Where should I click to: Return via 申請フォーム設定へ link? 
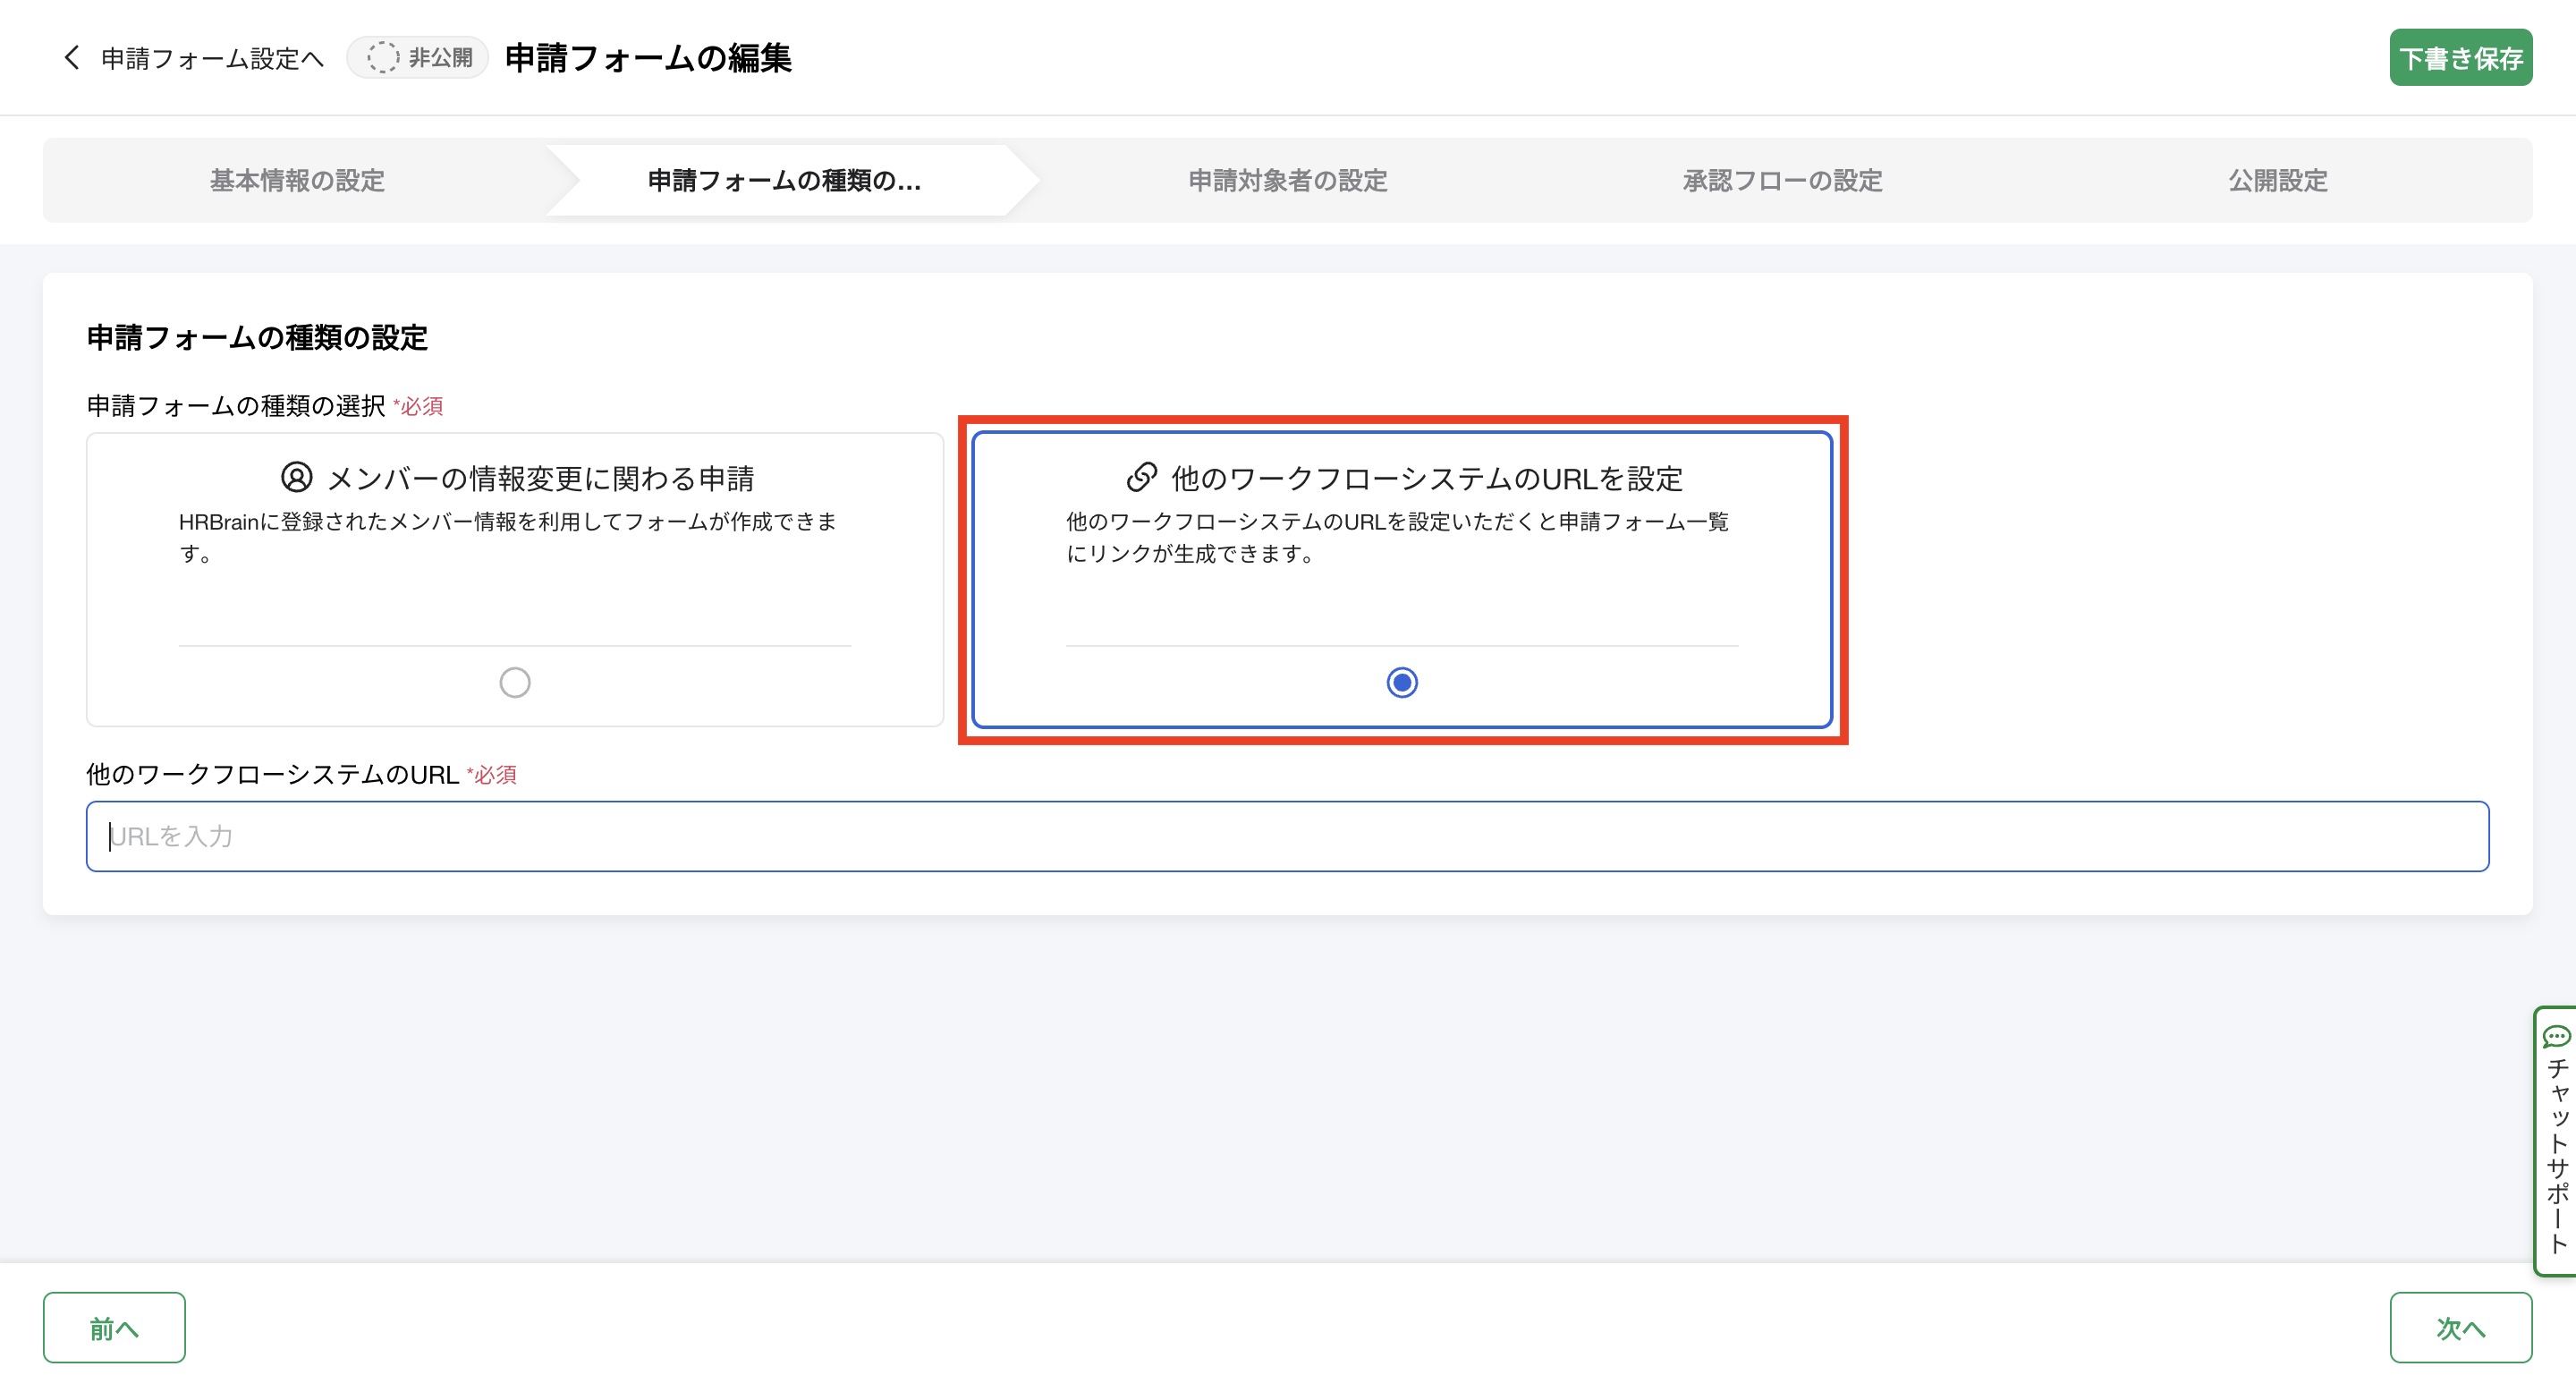pos(212,59)
